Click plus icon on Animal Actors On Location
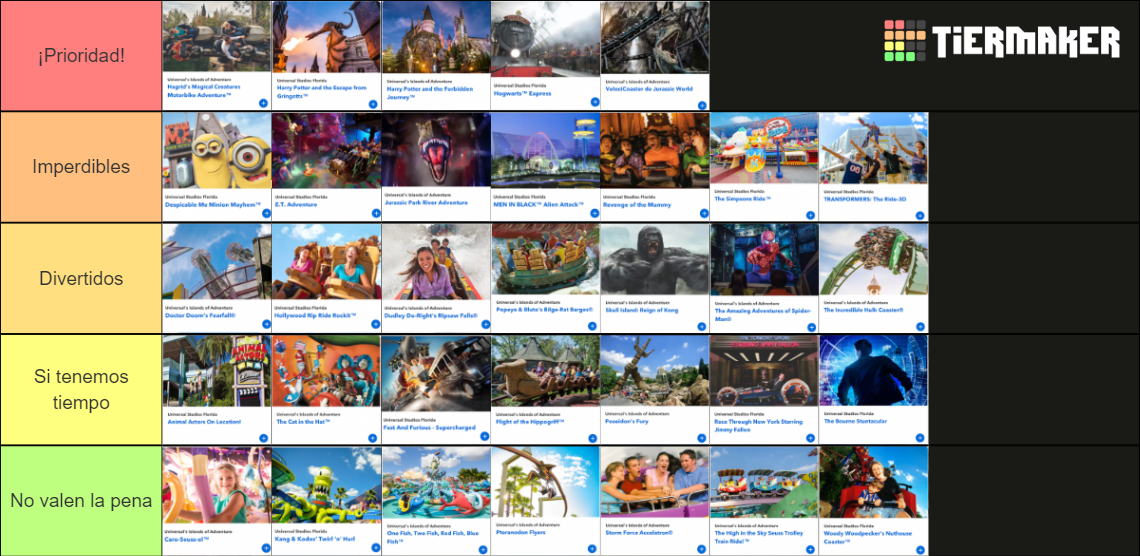 (263, 438)
